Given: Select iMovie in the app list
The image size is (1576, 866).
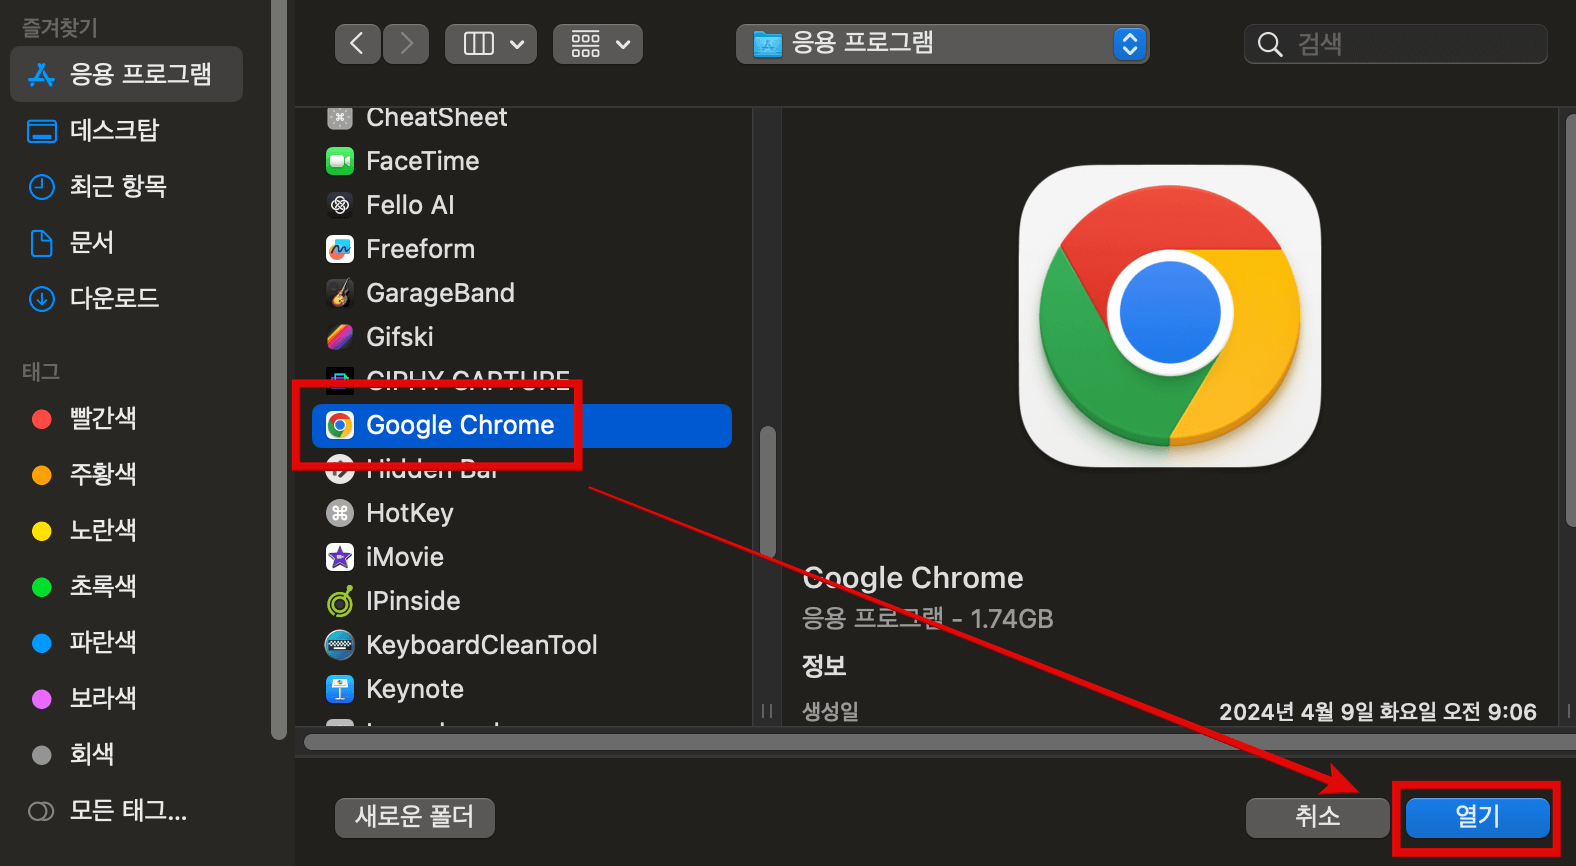Looking at the screenshot, I should pos(522,557).
